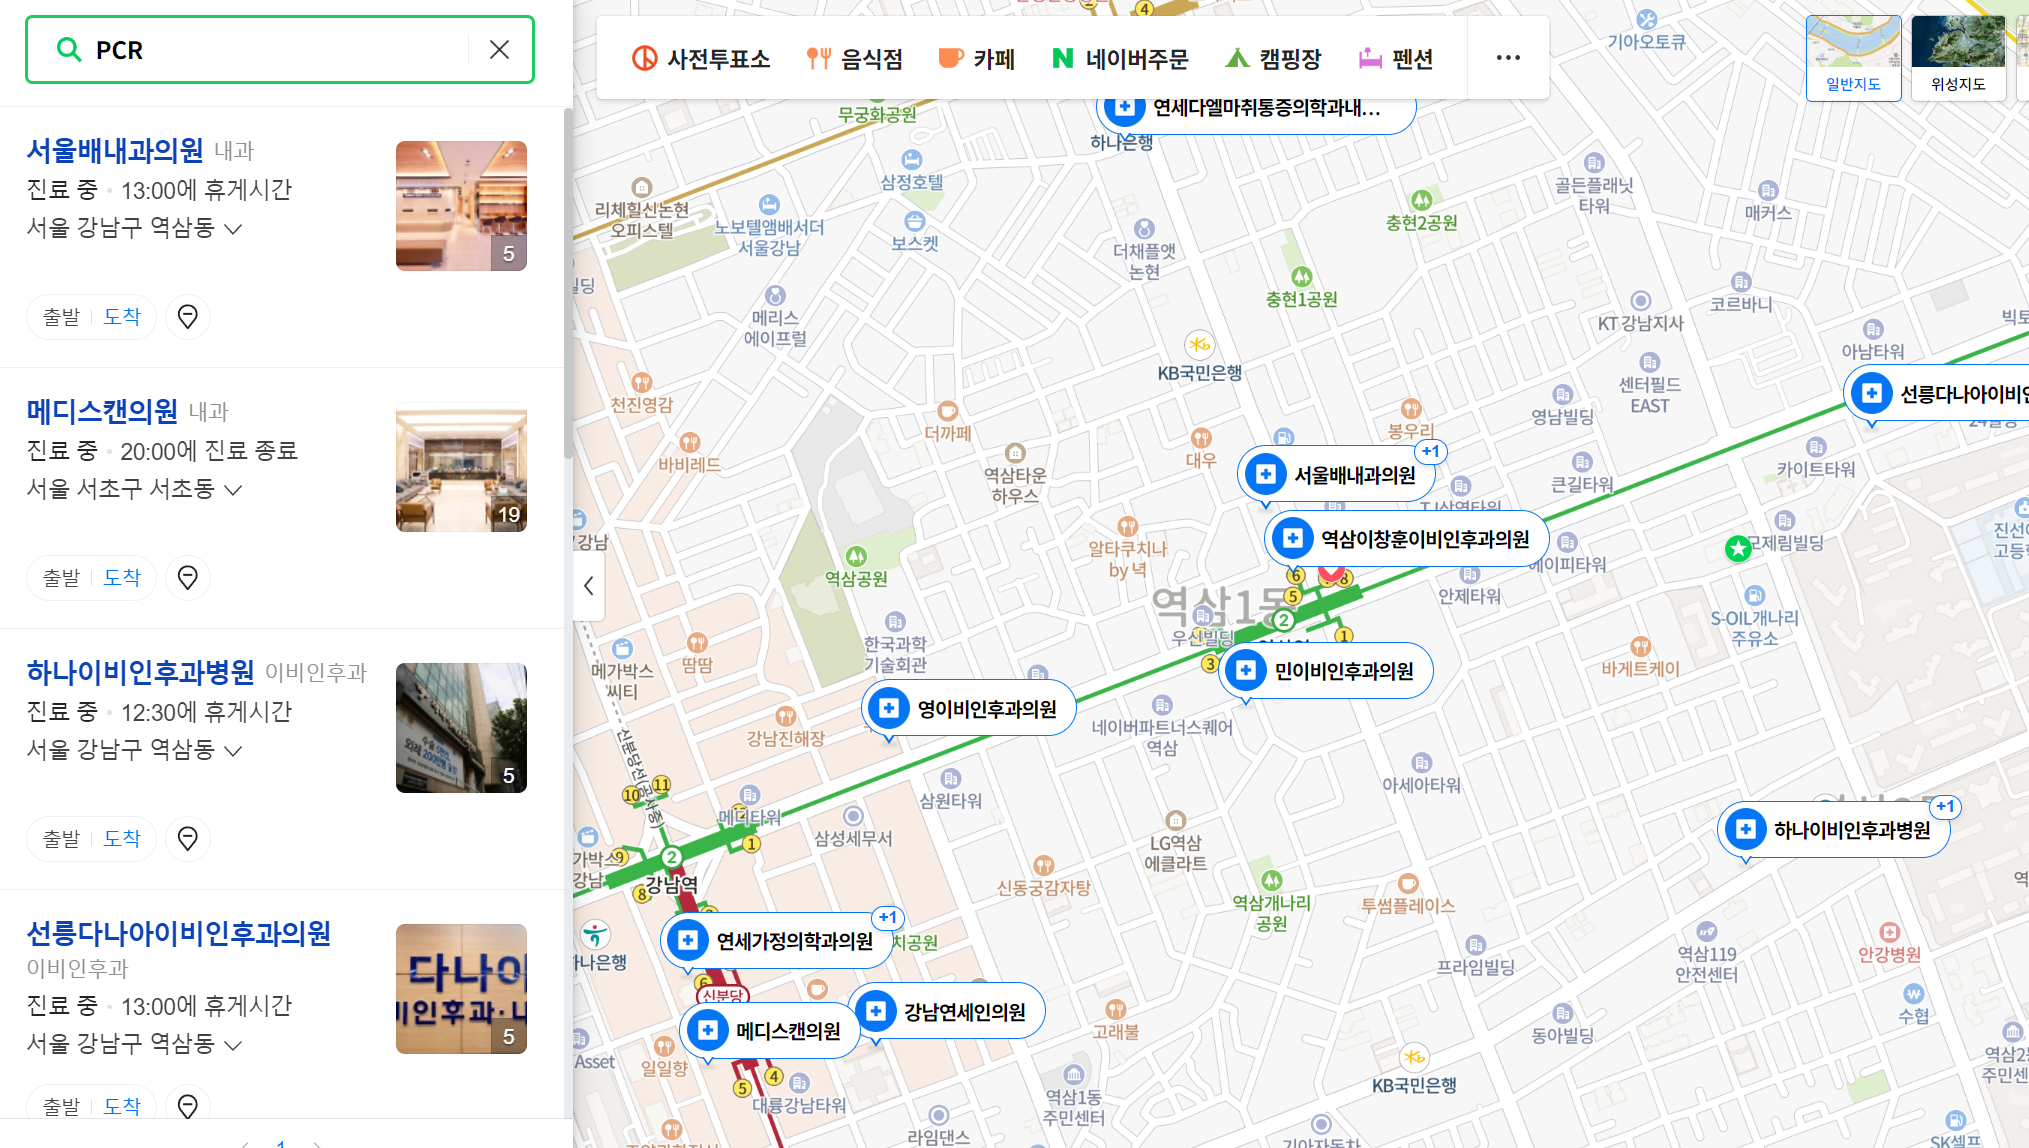Select the 카페 category filter
This screenshot has width=2029, height=1148.
[976, 59]
